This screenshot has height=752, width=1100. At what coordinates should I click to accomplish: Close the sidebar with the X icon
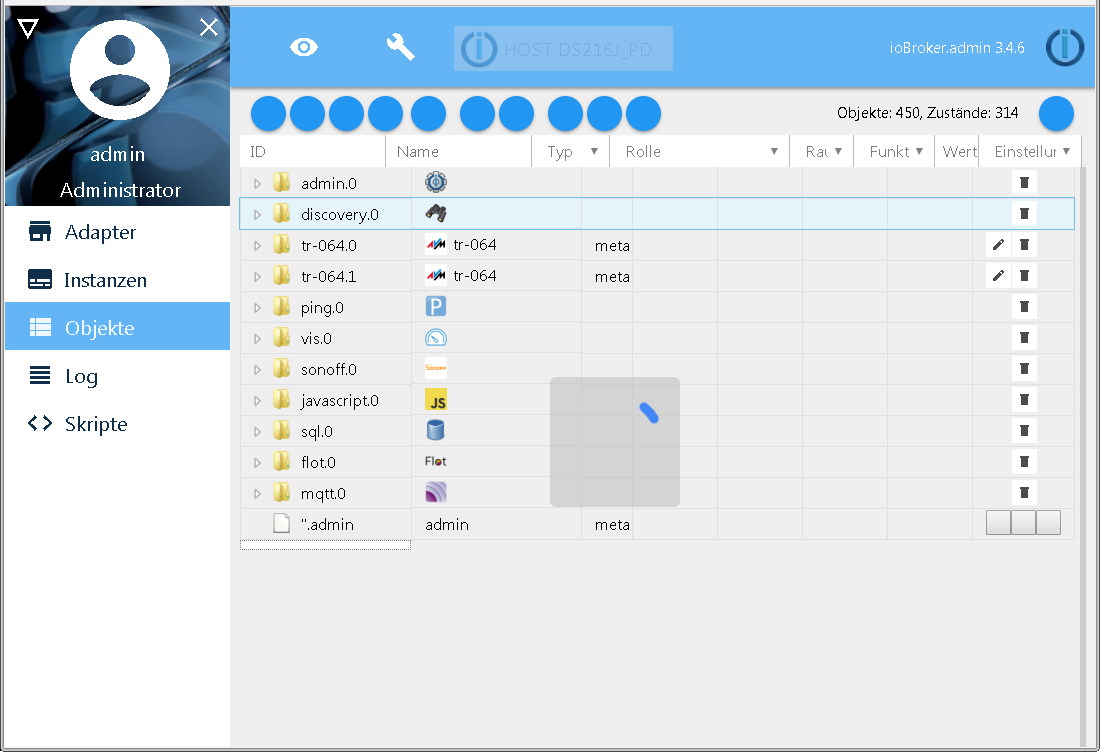(x=209, y=27)
